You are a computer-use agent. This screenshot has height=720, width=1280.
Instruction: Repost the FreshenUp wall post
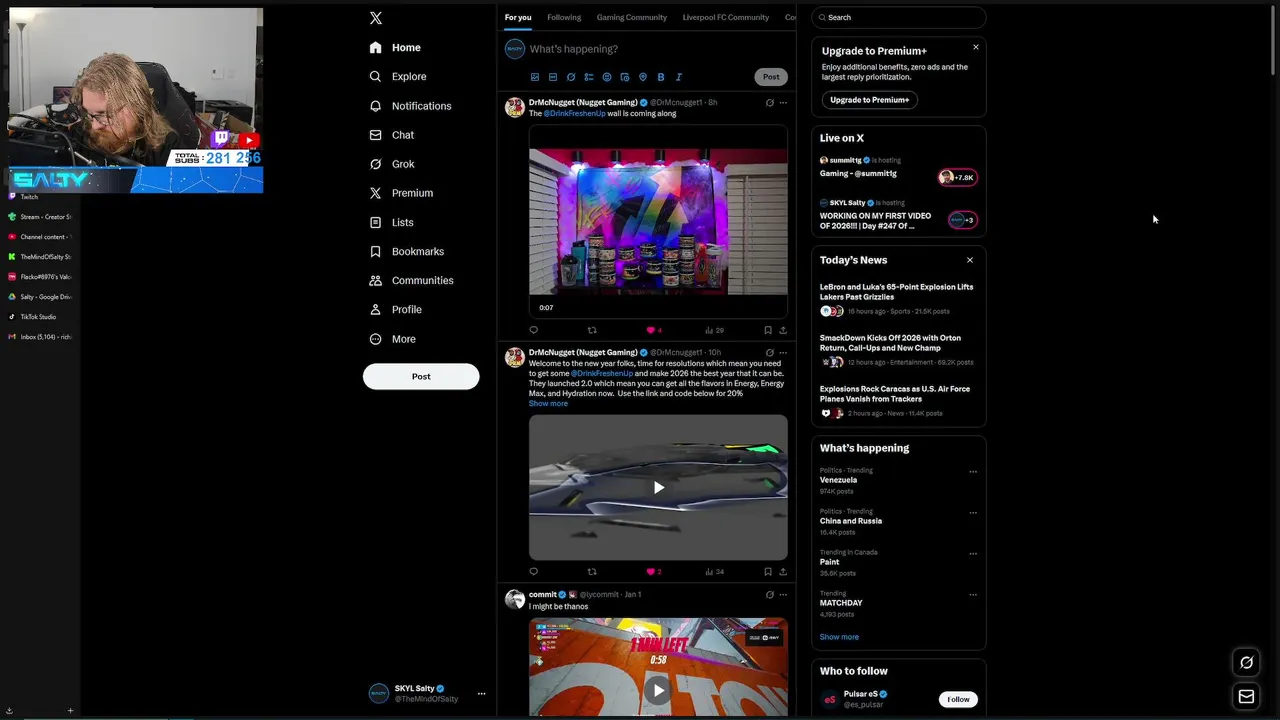coord(592,330)
